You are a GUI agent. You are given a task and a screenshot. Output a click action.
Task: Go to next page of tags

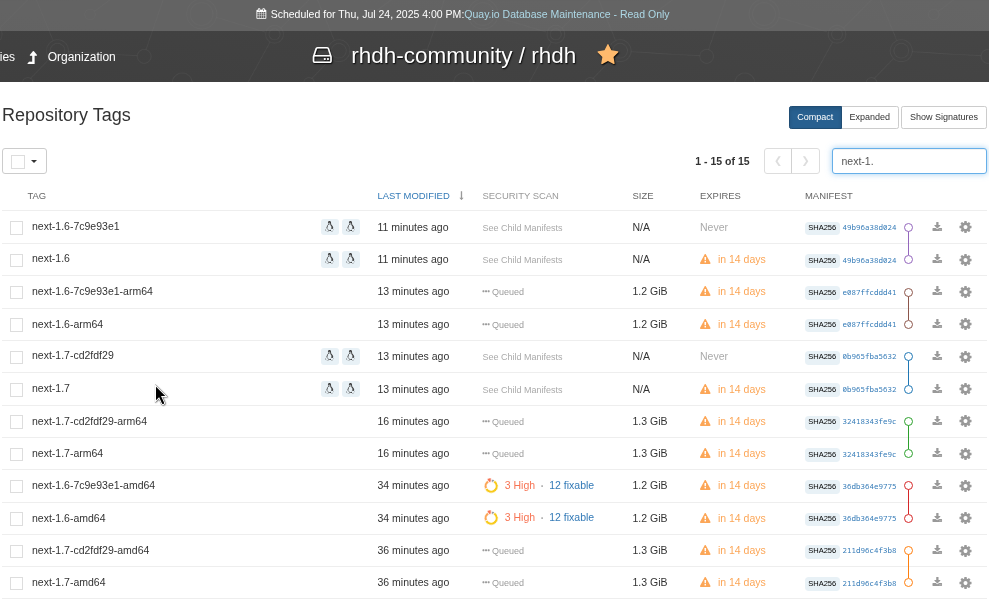[805, 161]
